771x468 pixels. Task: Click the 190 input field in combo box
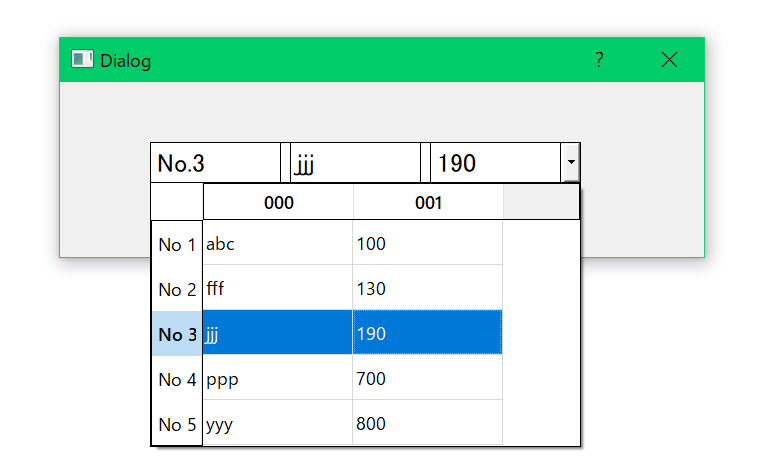tap(496, 163)
